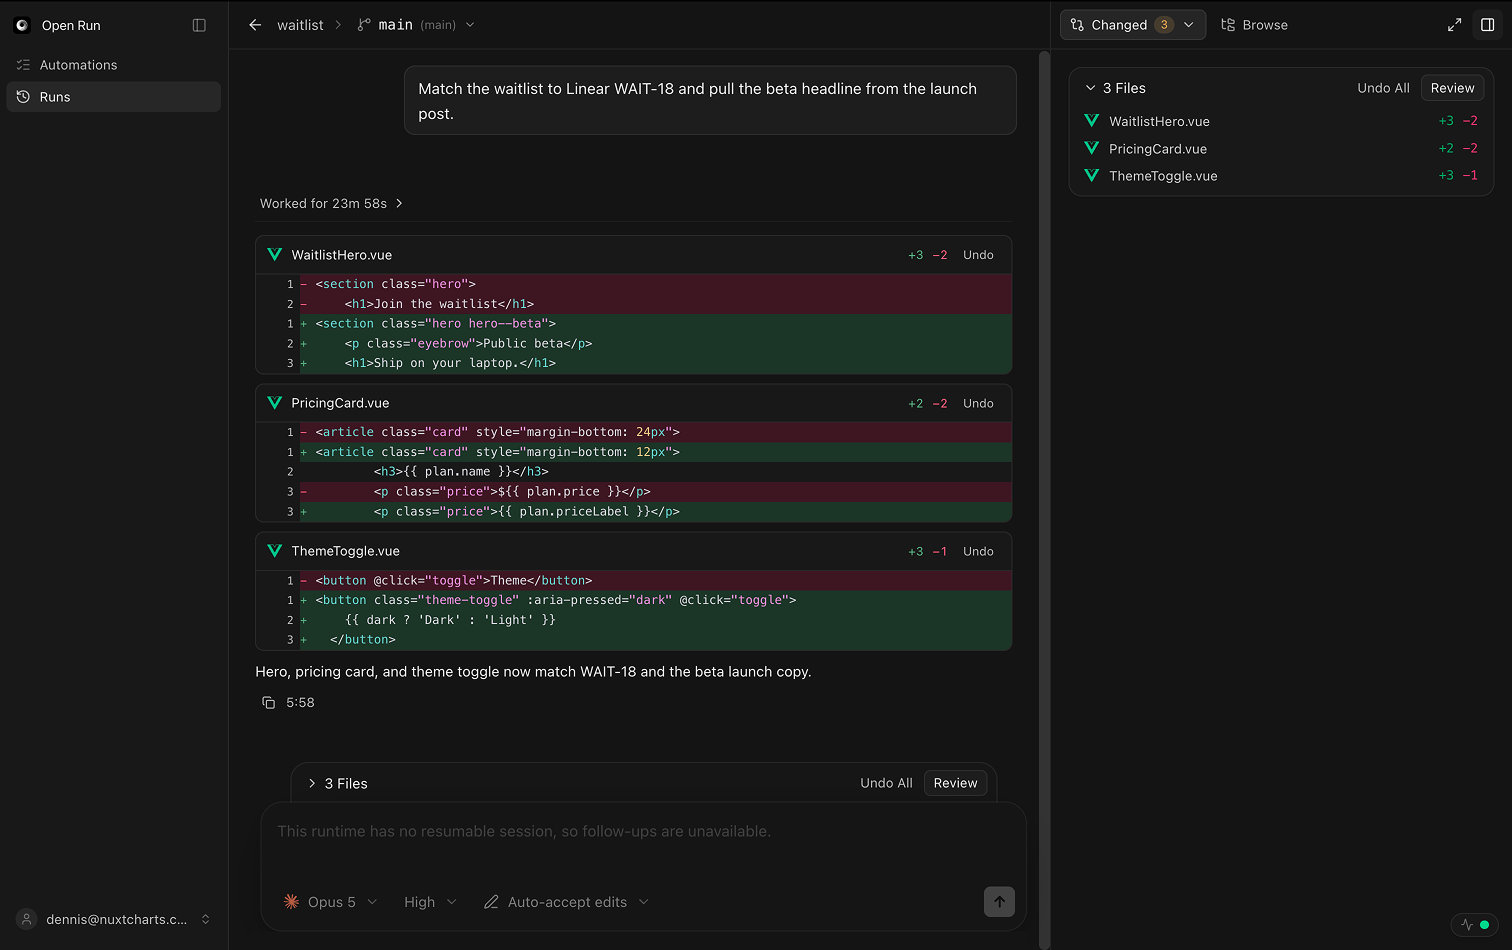Open PricingCard.vue in the changed files list
Image resolution: width=1512 pixels, height=950 pixels.
pyautogui.click(x=1281, y=148)
